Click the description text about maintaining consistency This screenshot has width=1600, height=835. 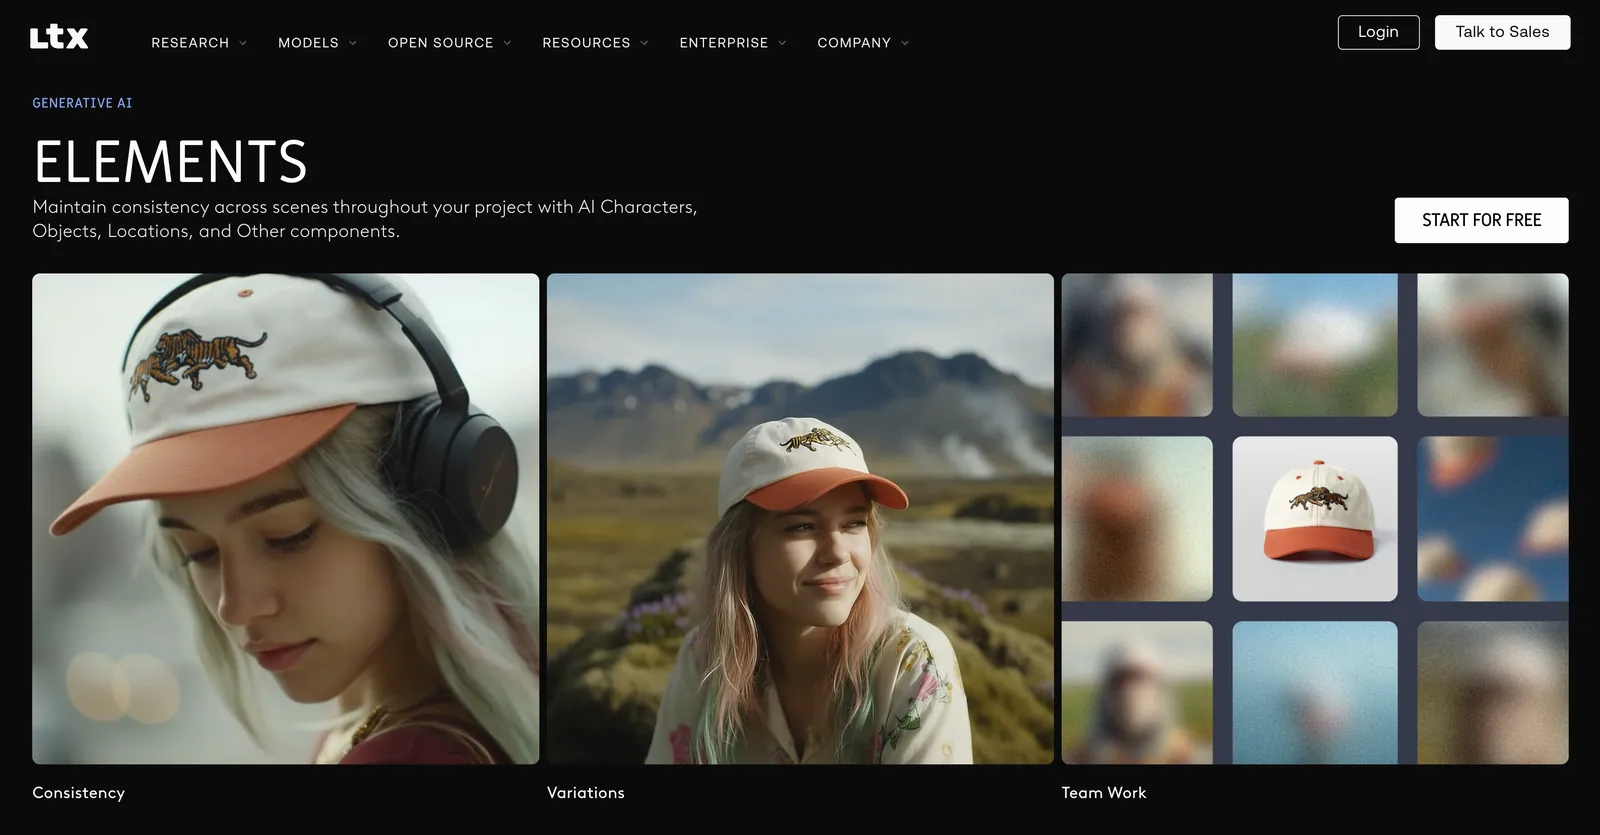(x=365, y=219)
